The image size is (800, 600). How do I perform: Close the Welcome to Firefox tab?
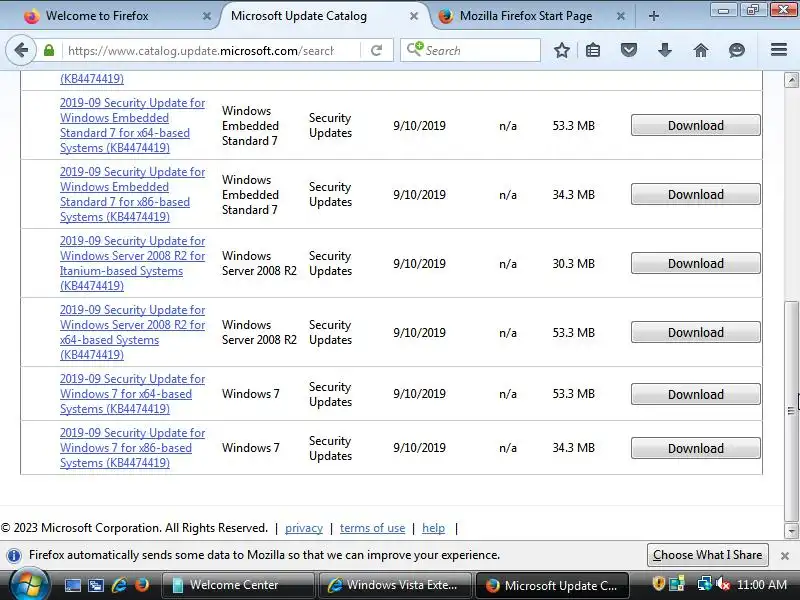(207, 16)
